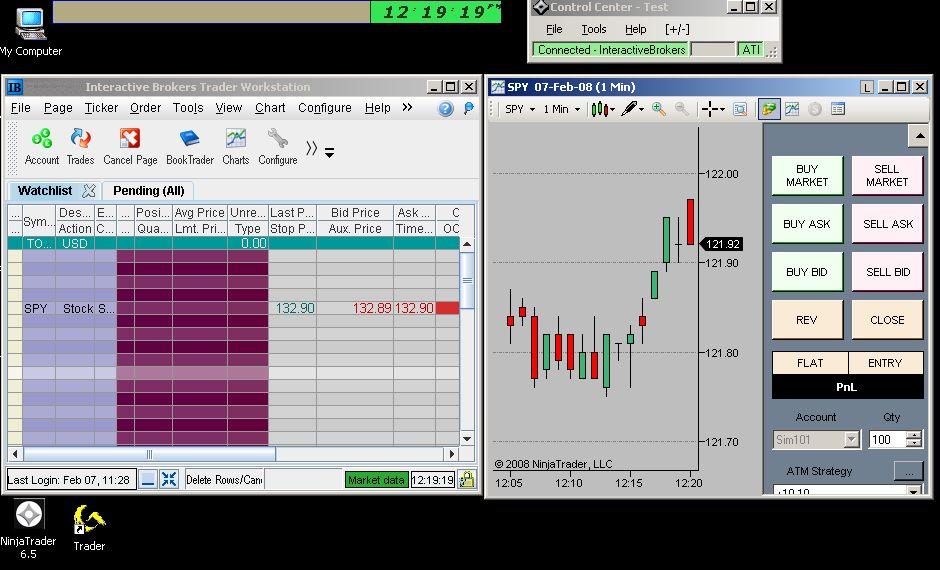The image size is (940, 570).
Task: Click the indicators chart icon
Action: point(792,109)
